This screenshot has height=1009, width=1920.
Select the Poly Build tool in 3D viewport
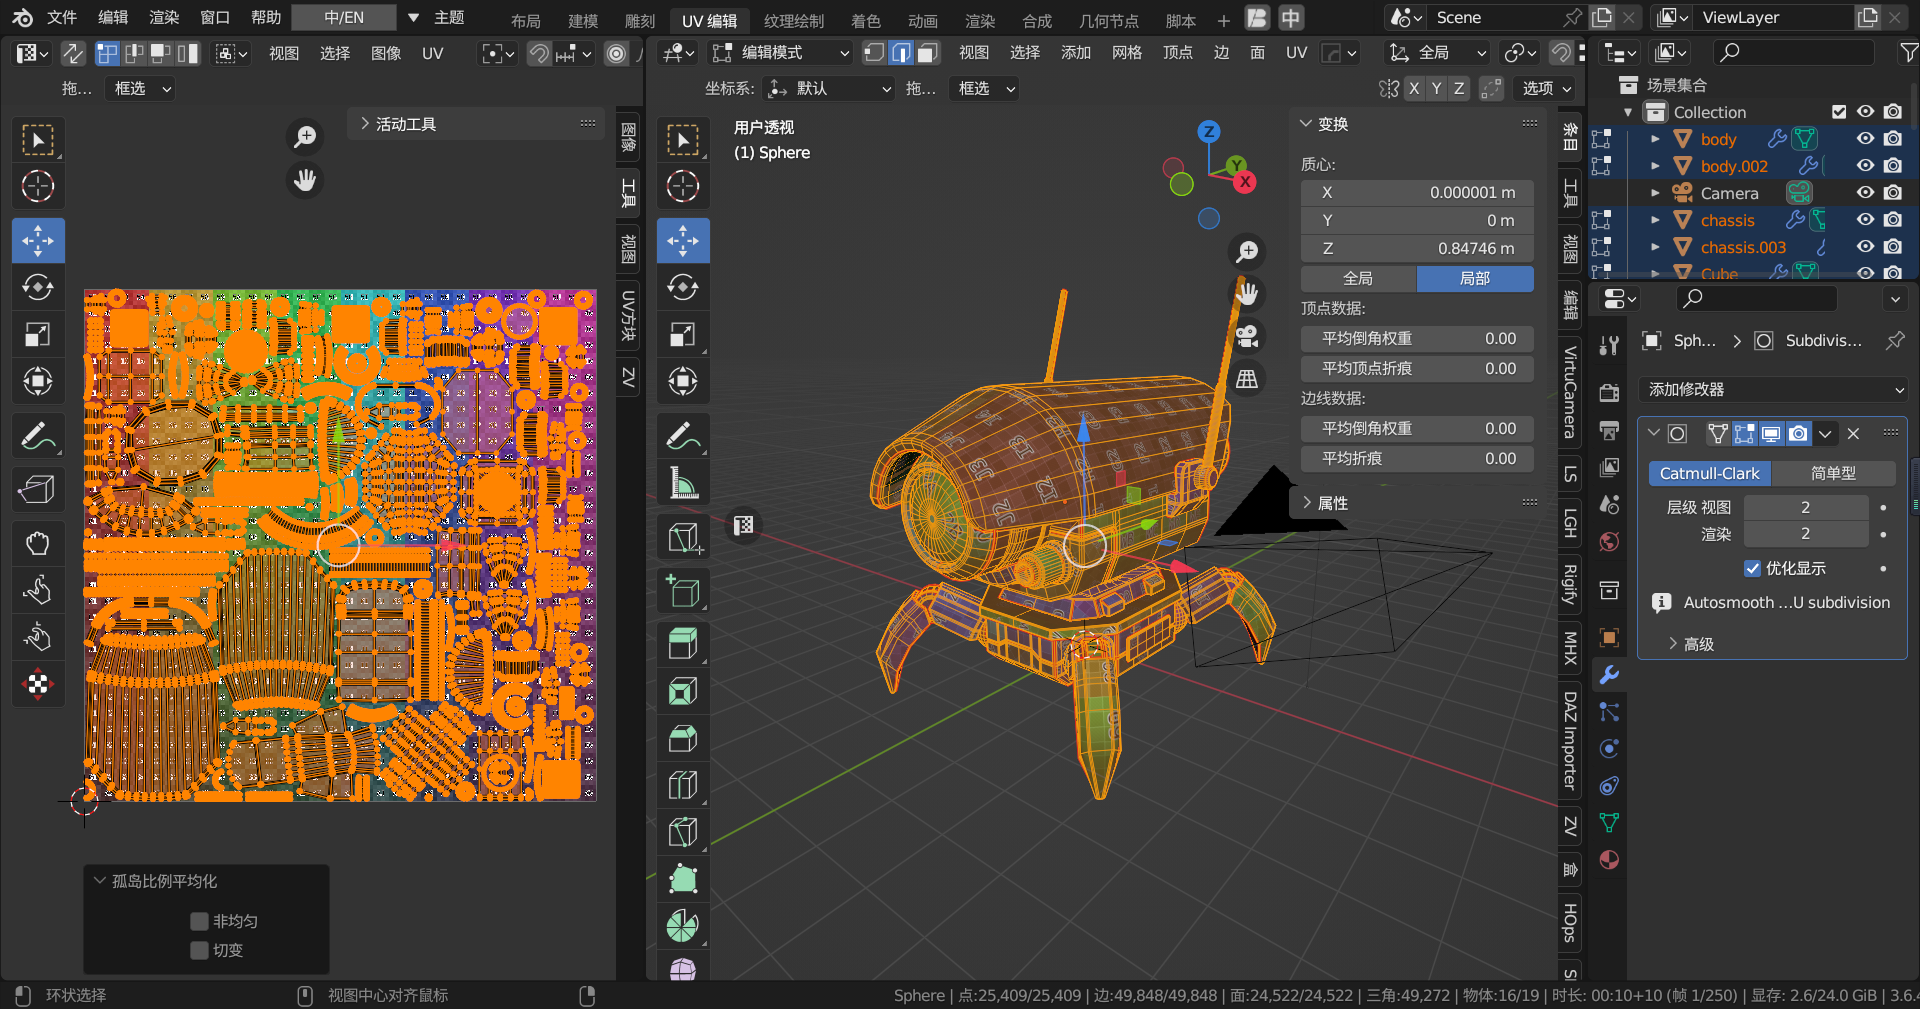coord(683,879)
